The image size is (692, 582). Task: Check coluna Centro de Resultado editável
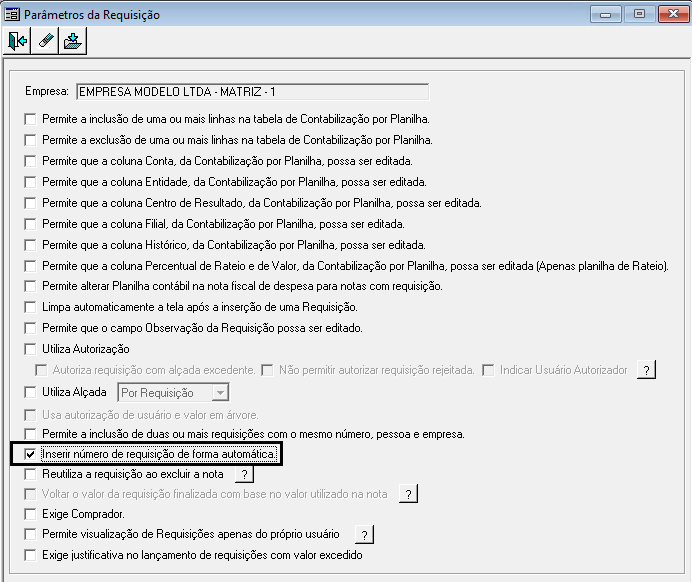[x=30, y=203]
